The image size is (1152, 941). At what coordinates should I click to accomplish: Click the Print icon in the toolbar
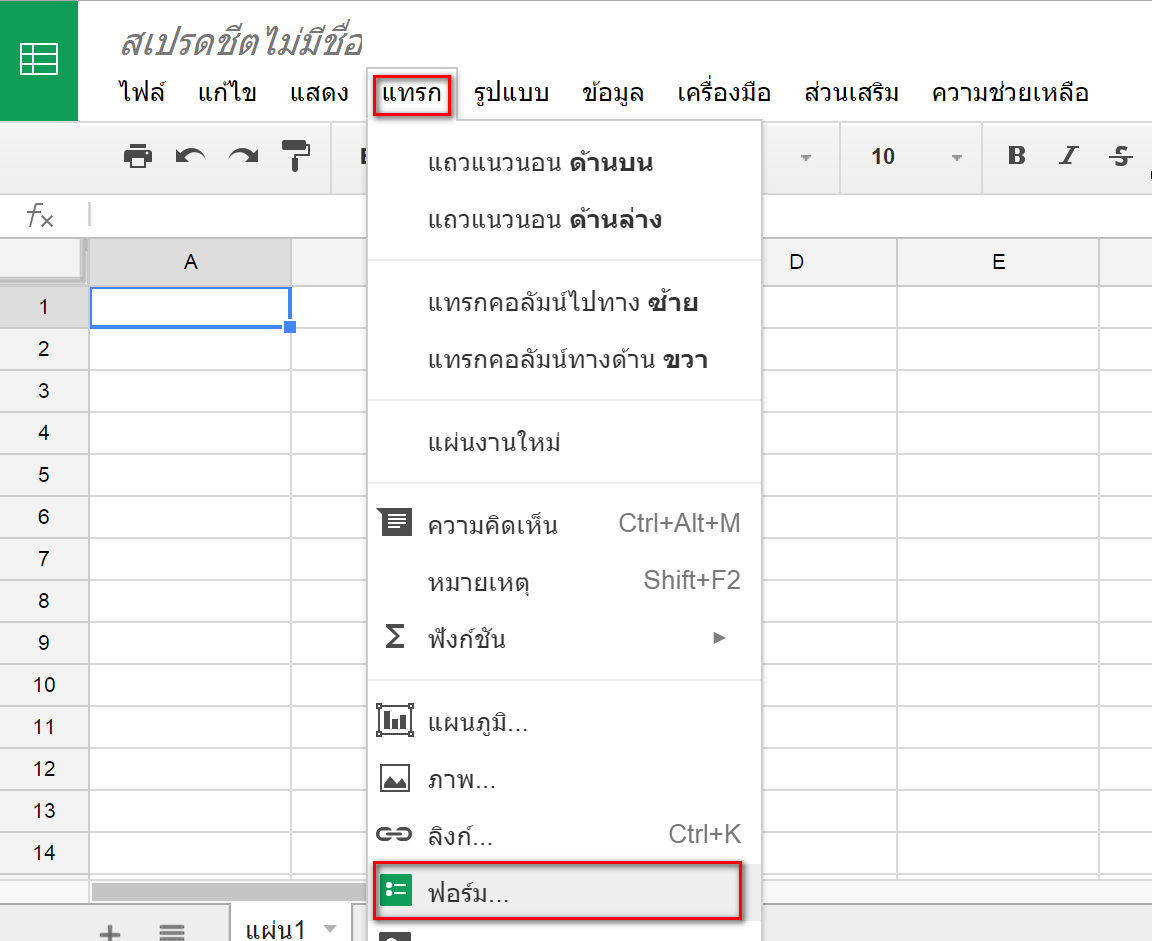[138, 156]
